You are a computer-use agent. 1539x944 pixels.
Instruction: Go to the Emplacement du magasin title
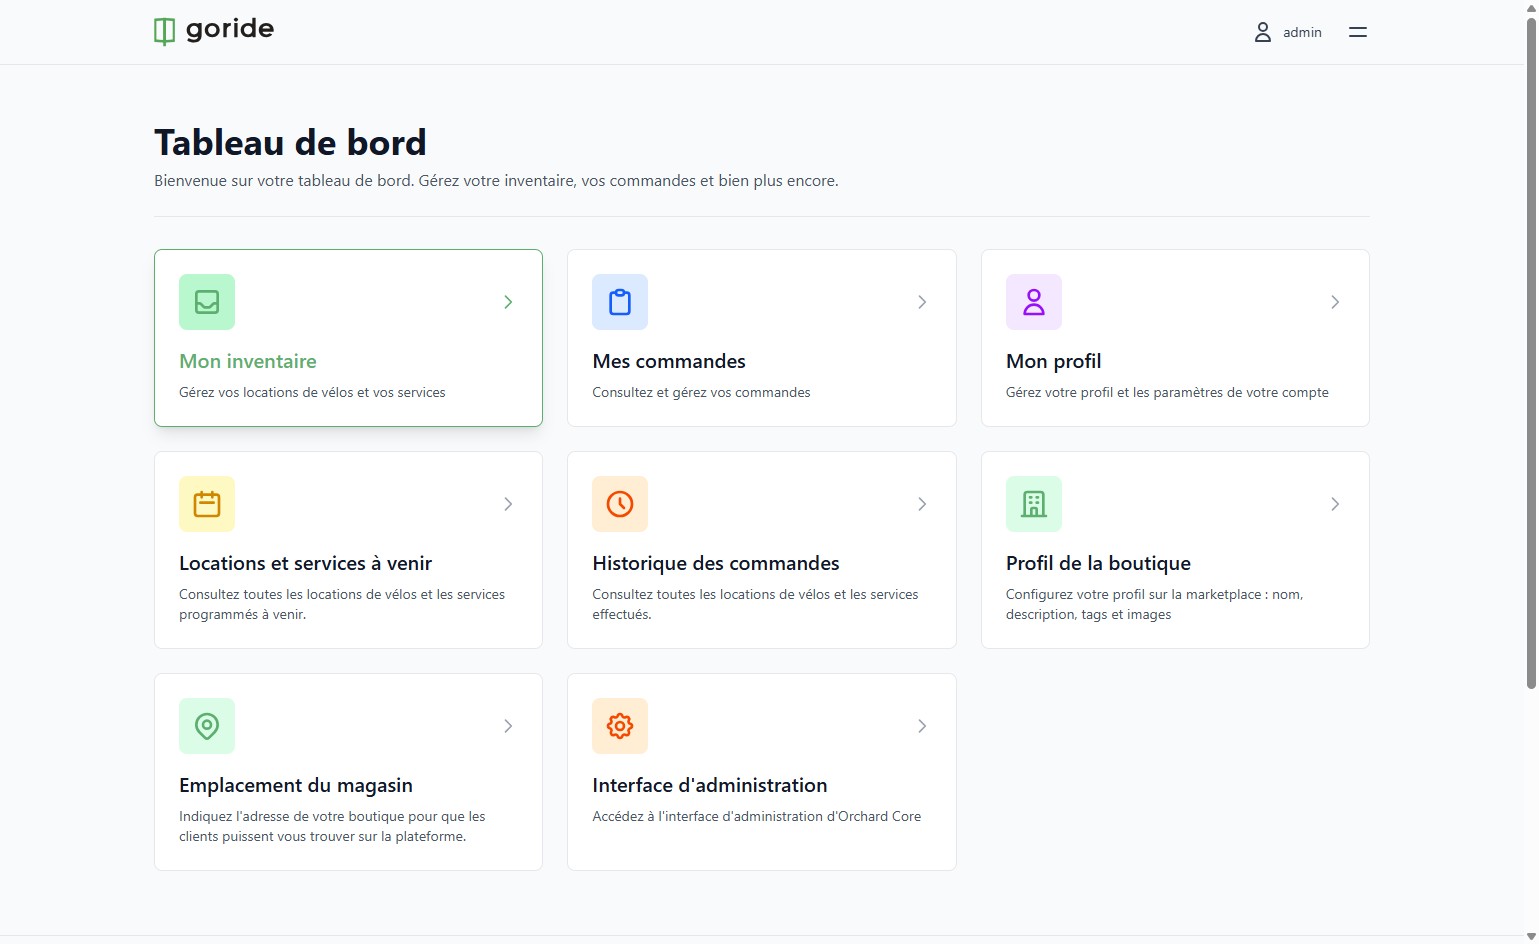pos(296,785)
